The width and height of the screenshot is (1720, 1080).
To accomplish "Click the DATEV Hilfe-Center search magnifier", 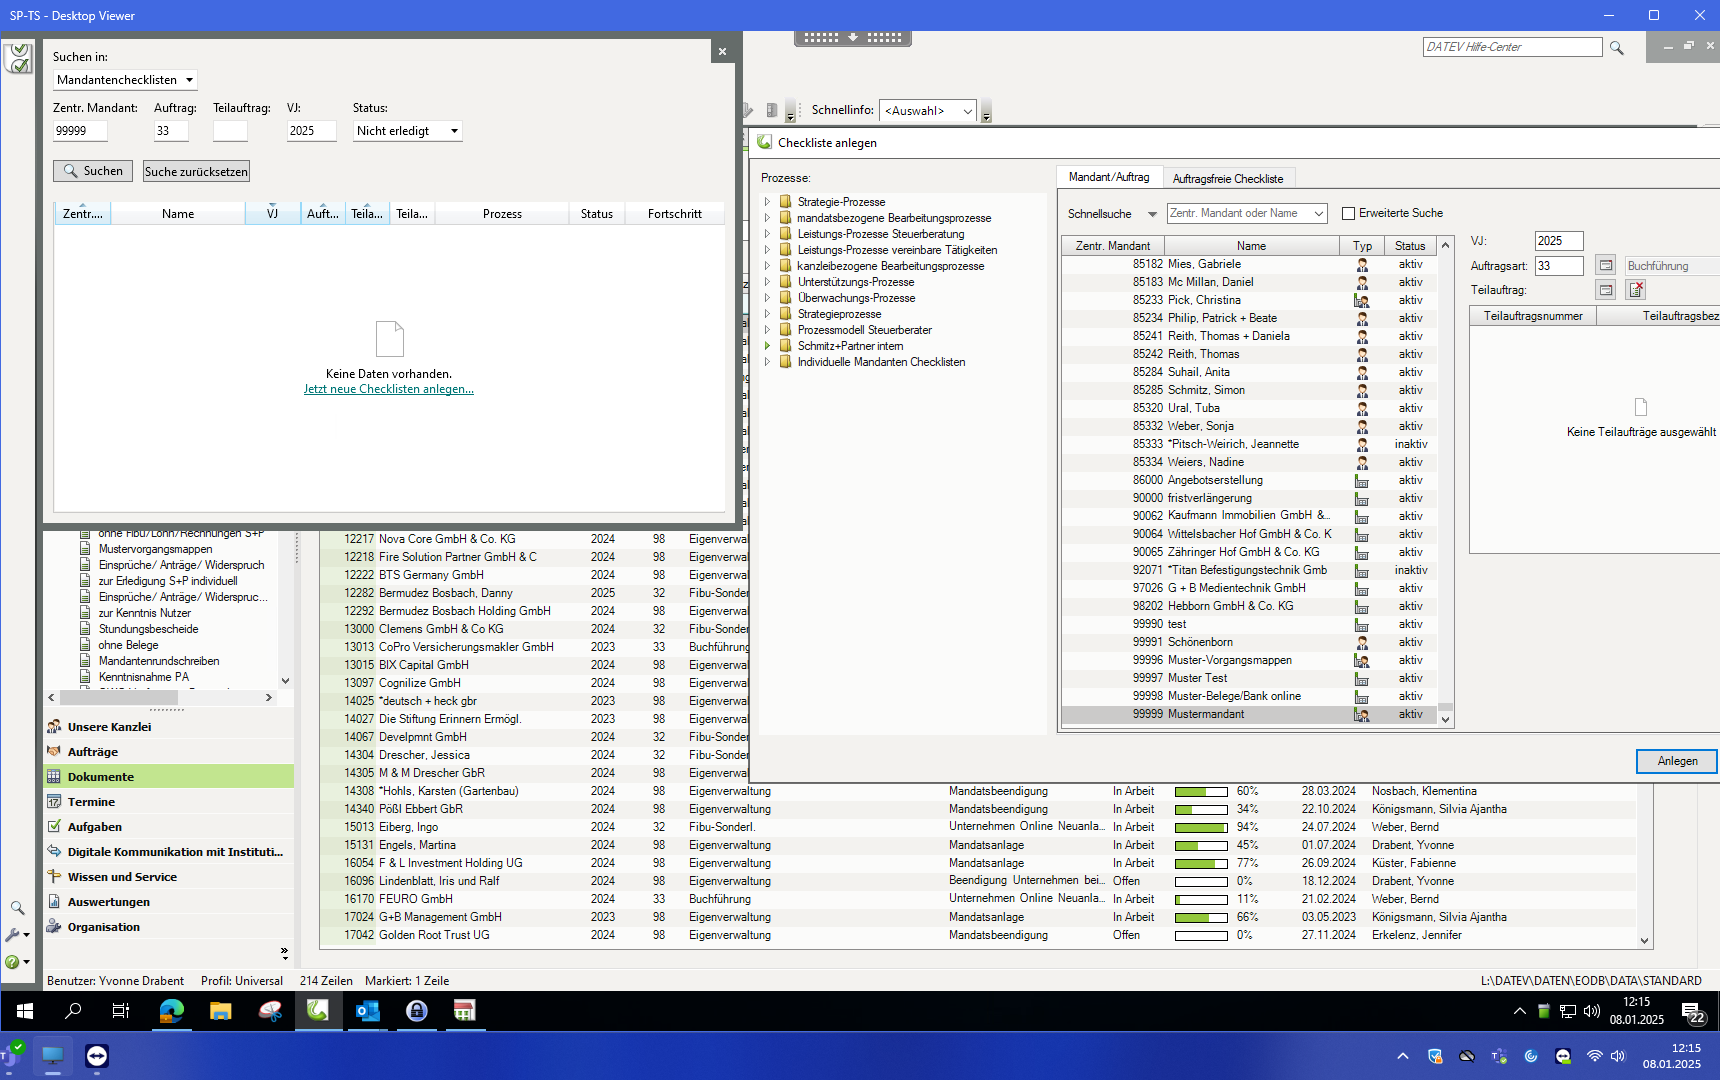I will (x=1617, y=48).
